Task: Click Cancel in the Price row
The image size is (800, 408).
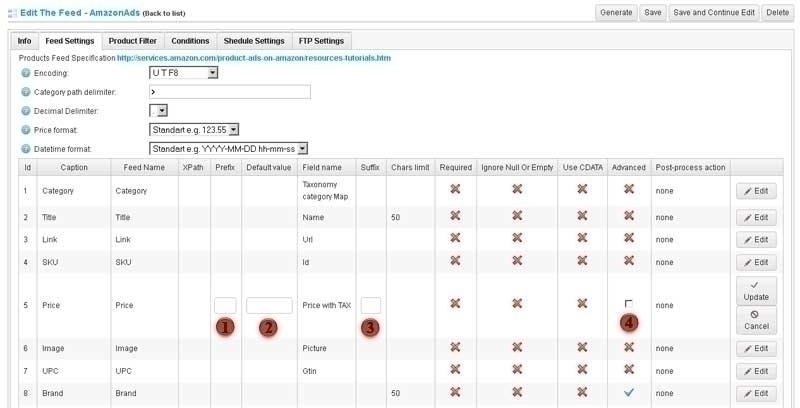Action: 756,320
